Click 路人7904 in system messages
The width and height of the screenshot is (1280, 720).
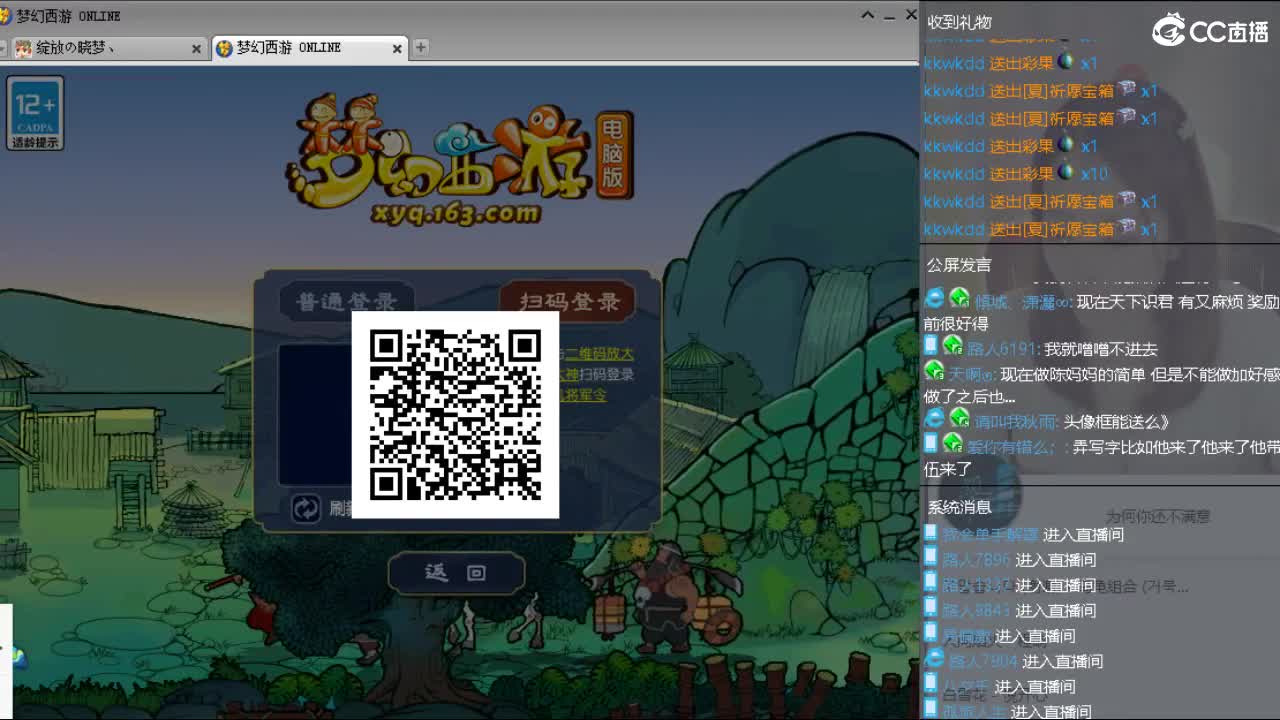click(983, 661)
